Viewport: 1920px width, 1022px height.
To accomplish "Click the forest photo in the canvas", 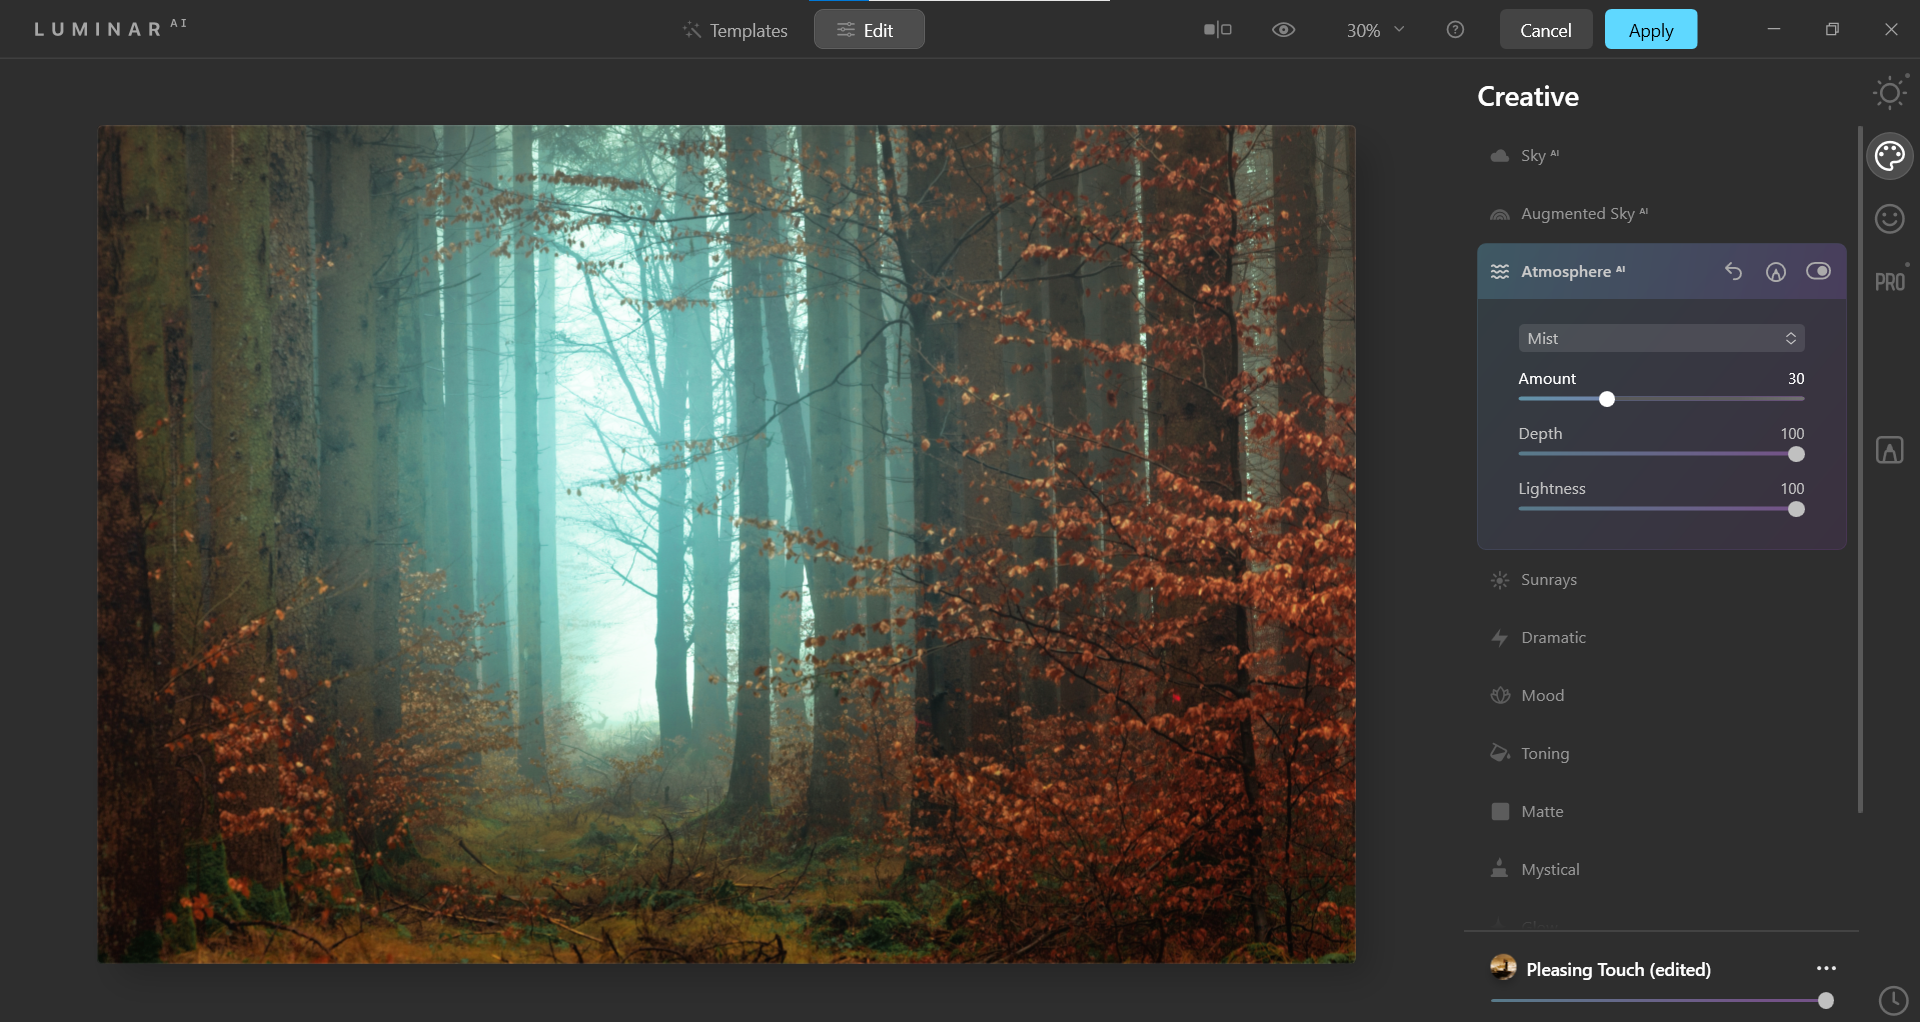I will (x=727, y=544).
